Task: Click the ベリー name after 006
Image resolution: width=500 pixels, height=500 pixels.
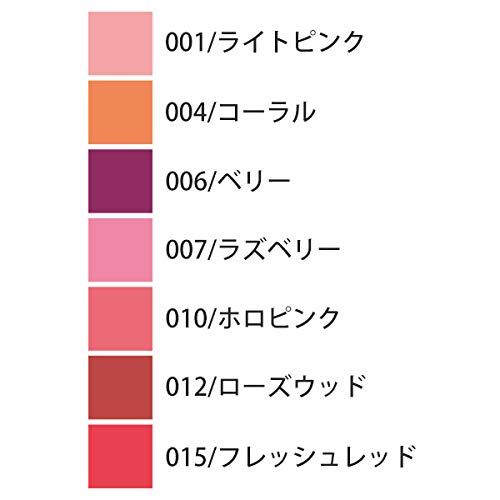Action: click(x=254, y=181)
